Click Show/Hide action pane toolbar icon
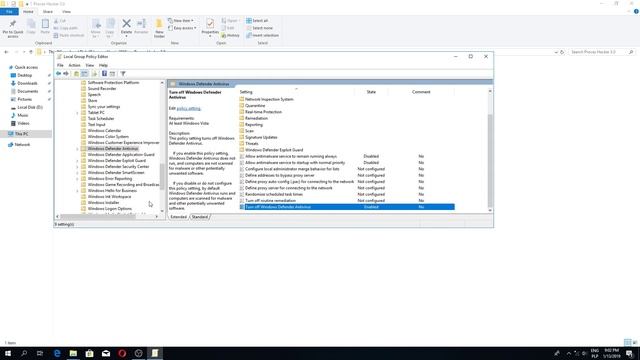Screen dimensions: 640x360 click(x=112, y=73)
